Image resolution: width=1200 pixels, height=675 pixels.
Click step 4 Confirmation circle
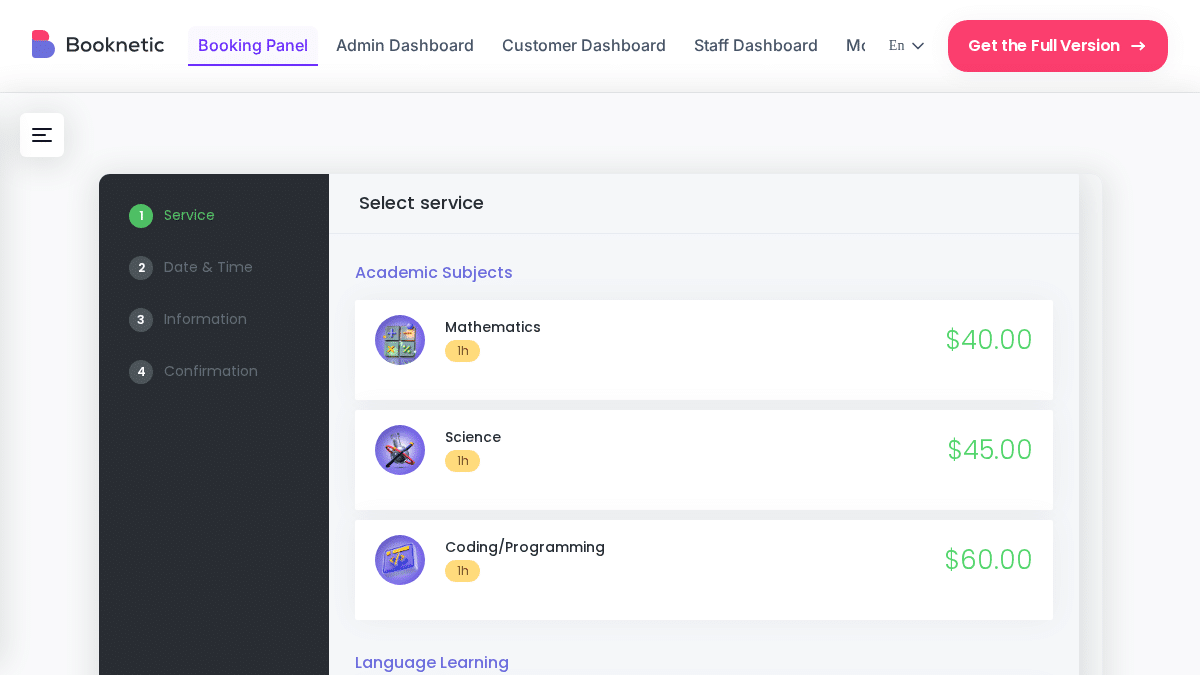(x=141, y=372)
